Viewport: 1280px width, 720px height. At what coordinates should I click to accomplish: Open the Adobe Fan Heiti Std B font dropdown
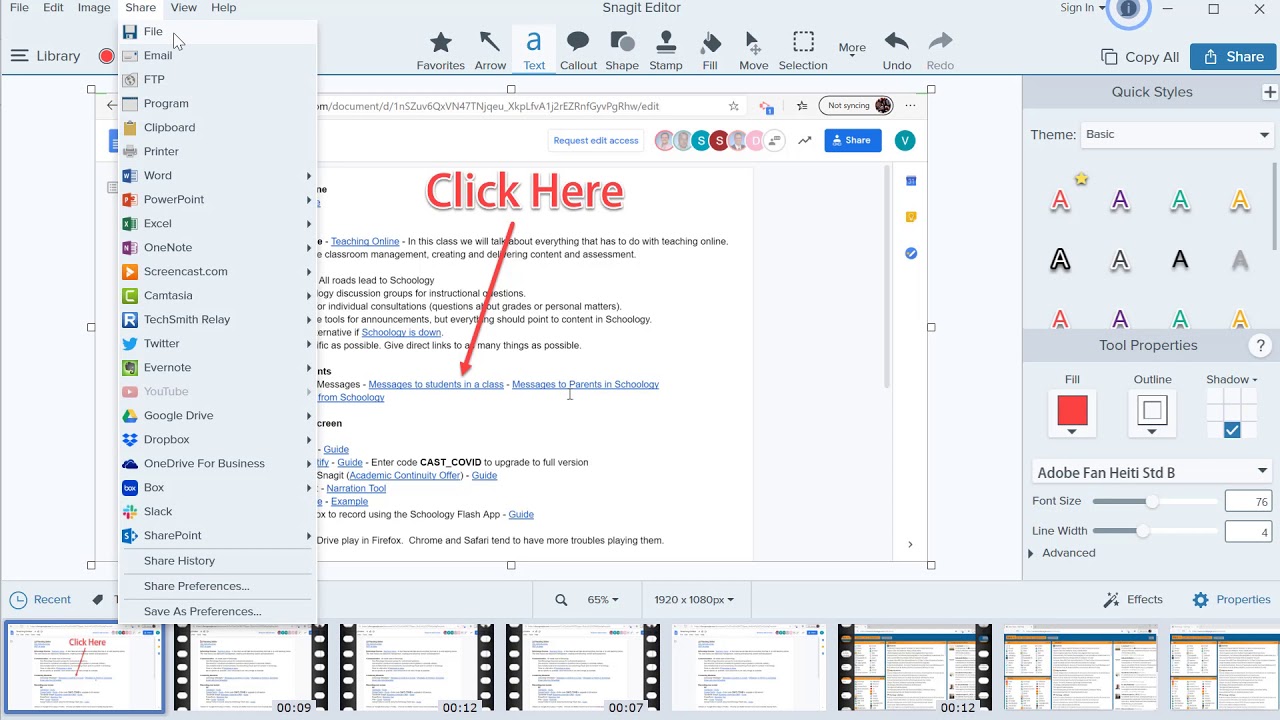1151,472
